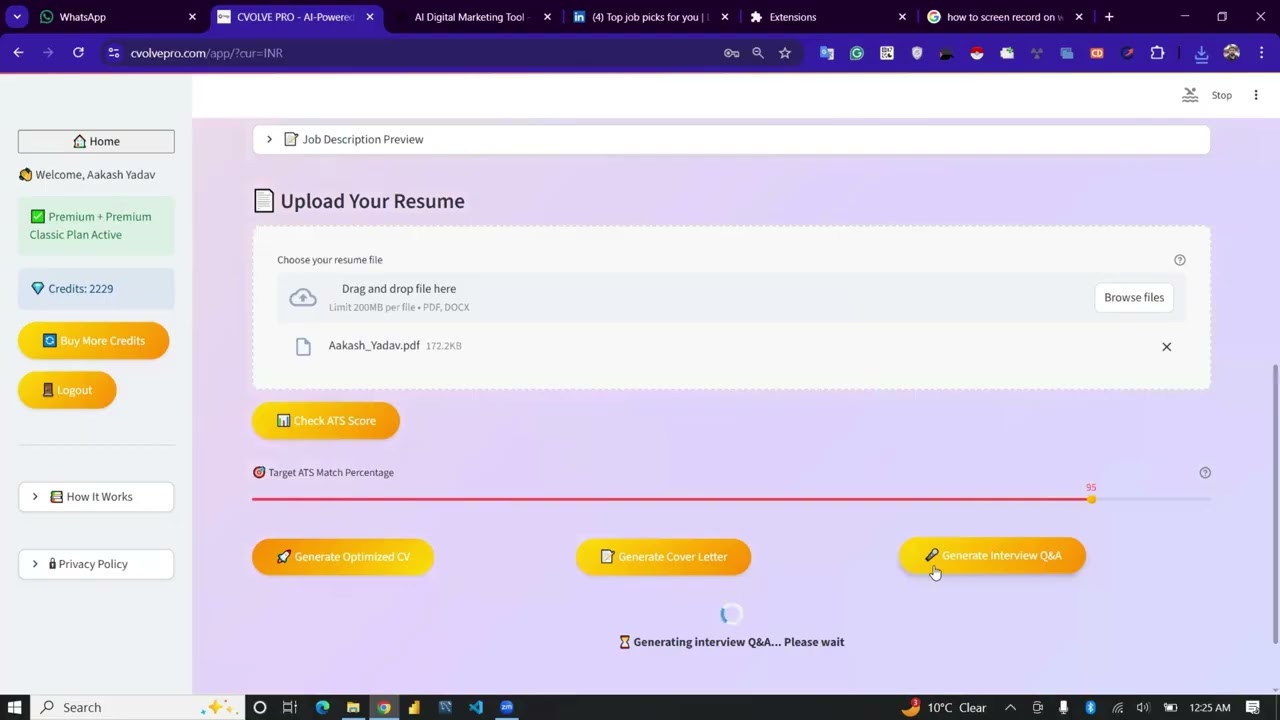Viewport: 1280px width, 720px height.
Task: Open the browser downloads panel
Action: click(x=1201, y=54)
